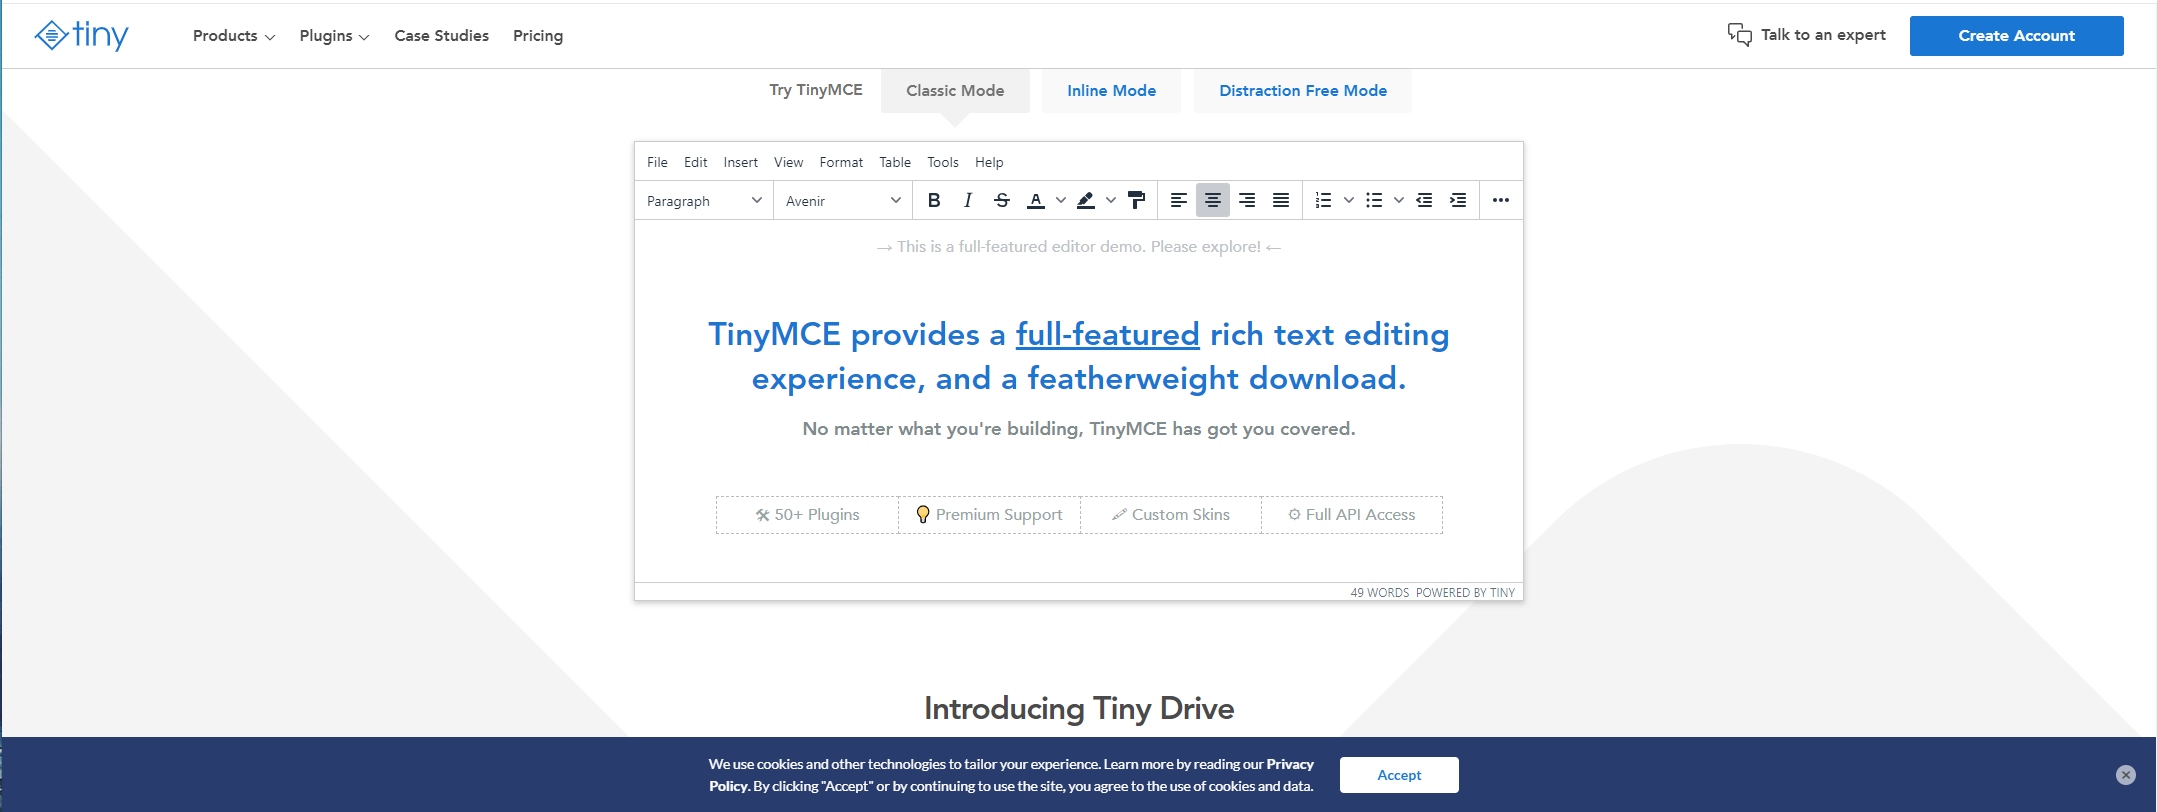Select the format painter tool

coord(1137,200)
